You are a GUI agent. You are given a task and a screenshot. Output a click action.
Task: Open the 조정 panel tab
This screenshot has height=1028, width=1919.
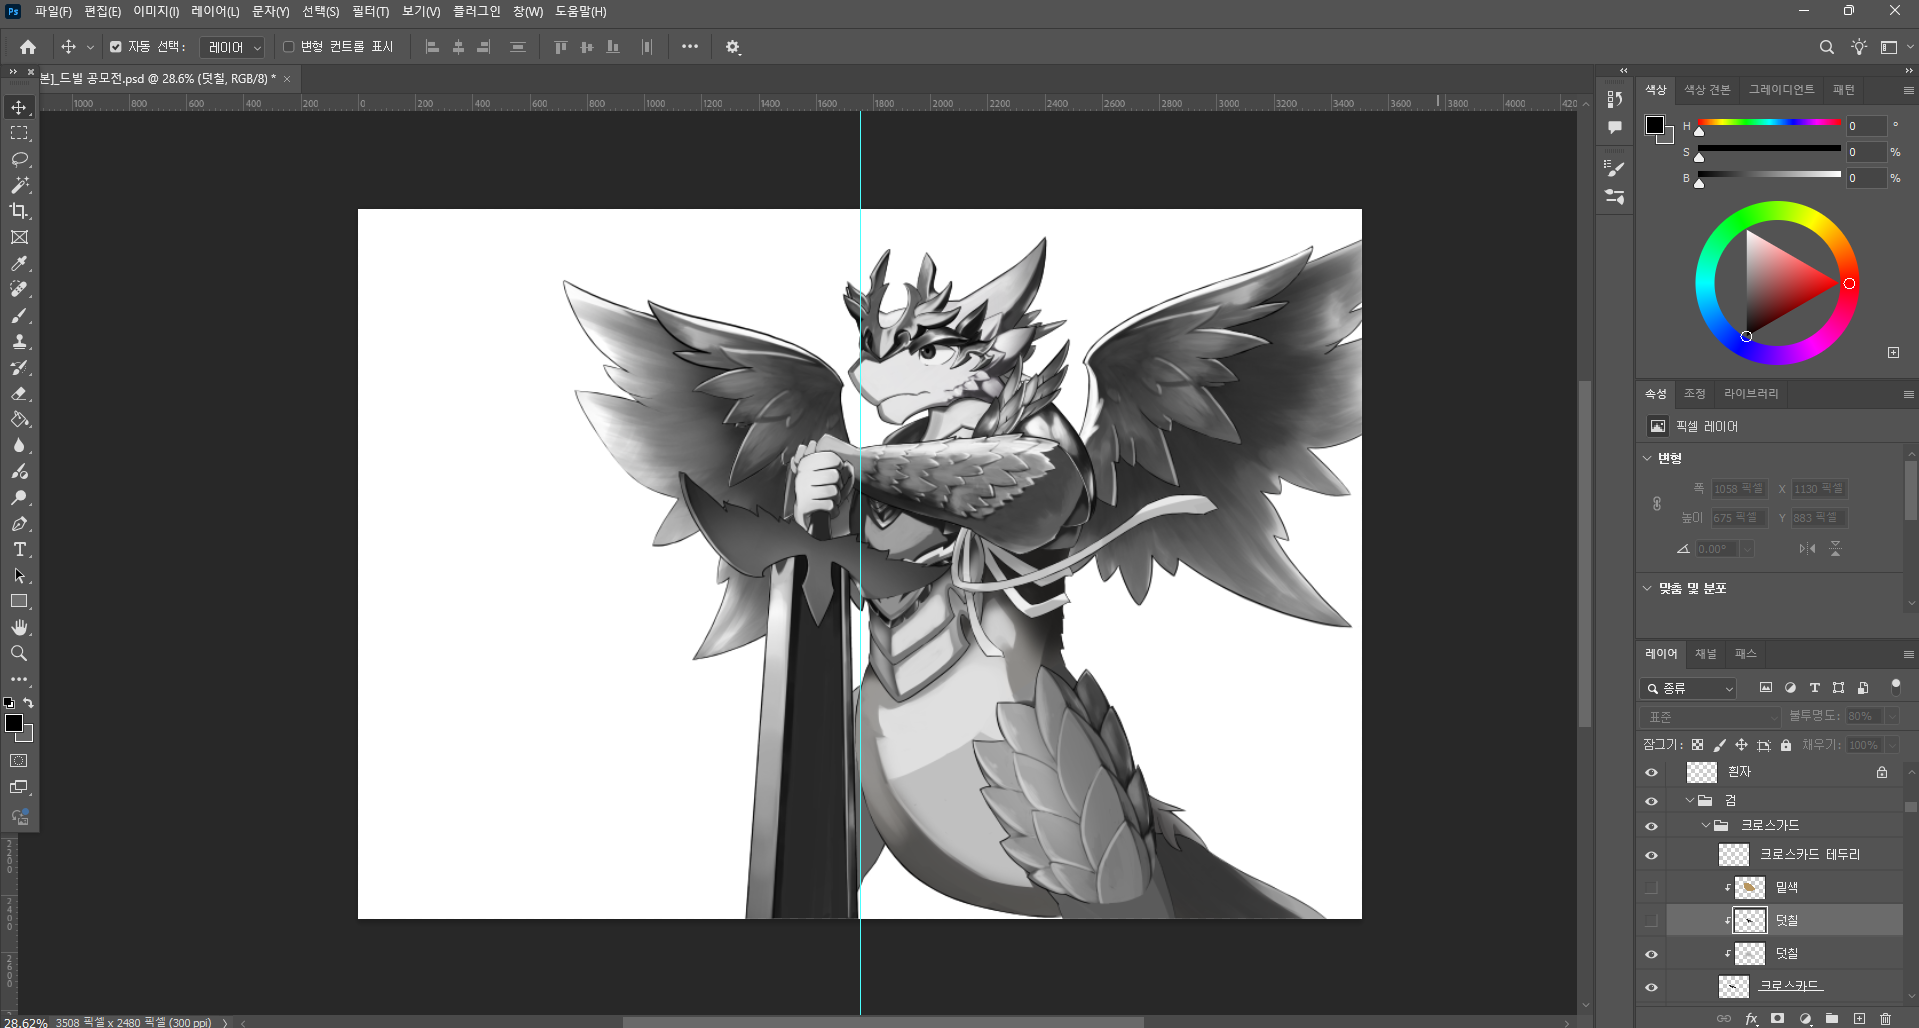point(1694,394)
